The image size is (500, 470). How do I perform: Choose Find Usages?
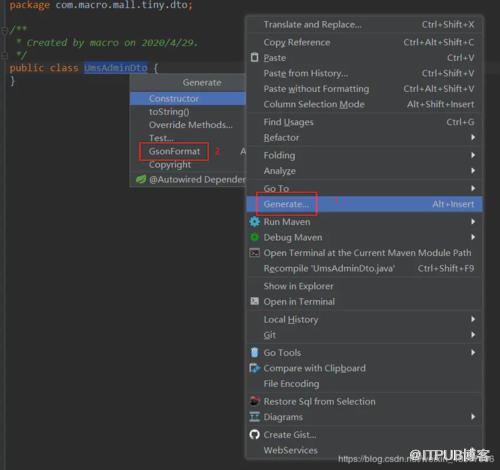pos(364,122)
